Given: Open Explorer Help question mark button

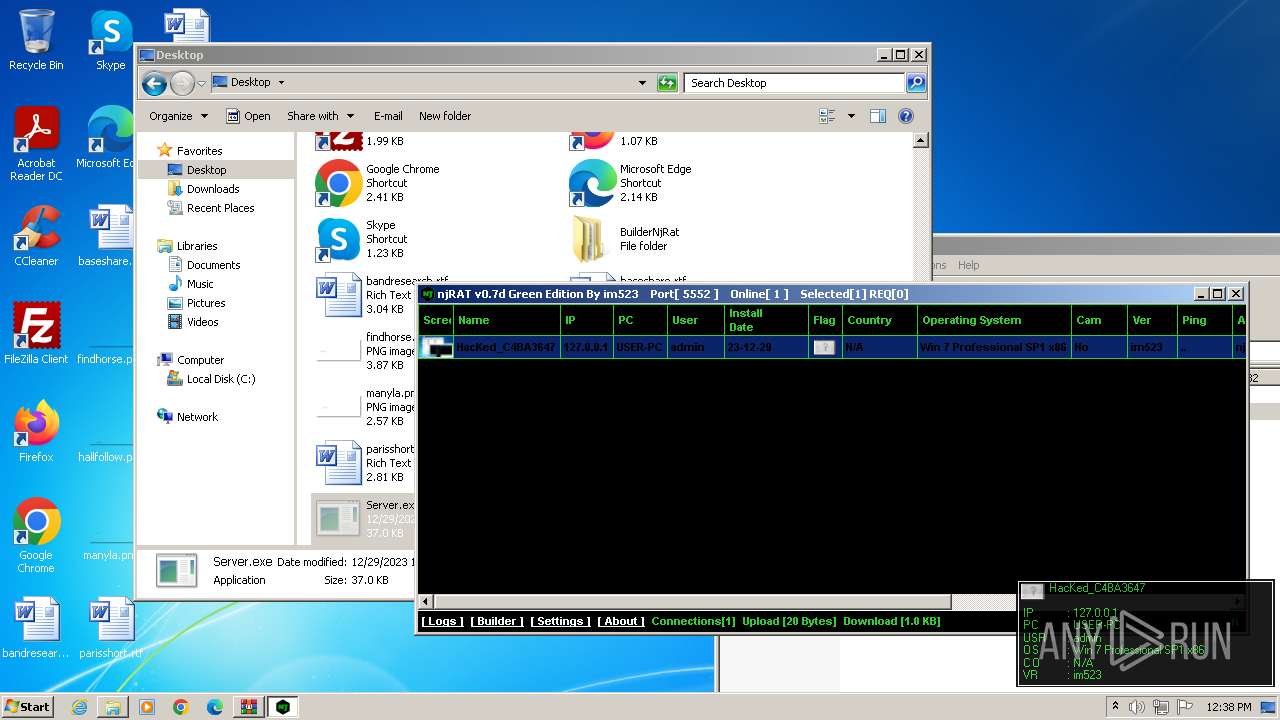Looking at the screenshot, I should (906, 116).
